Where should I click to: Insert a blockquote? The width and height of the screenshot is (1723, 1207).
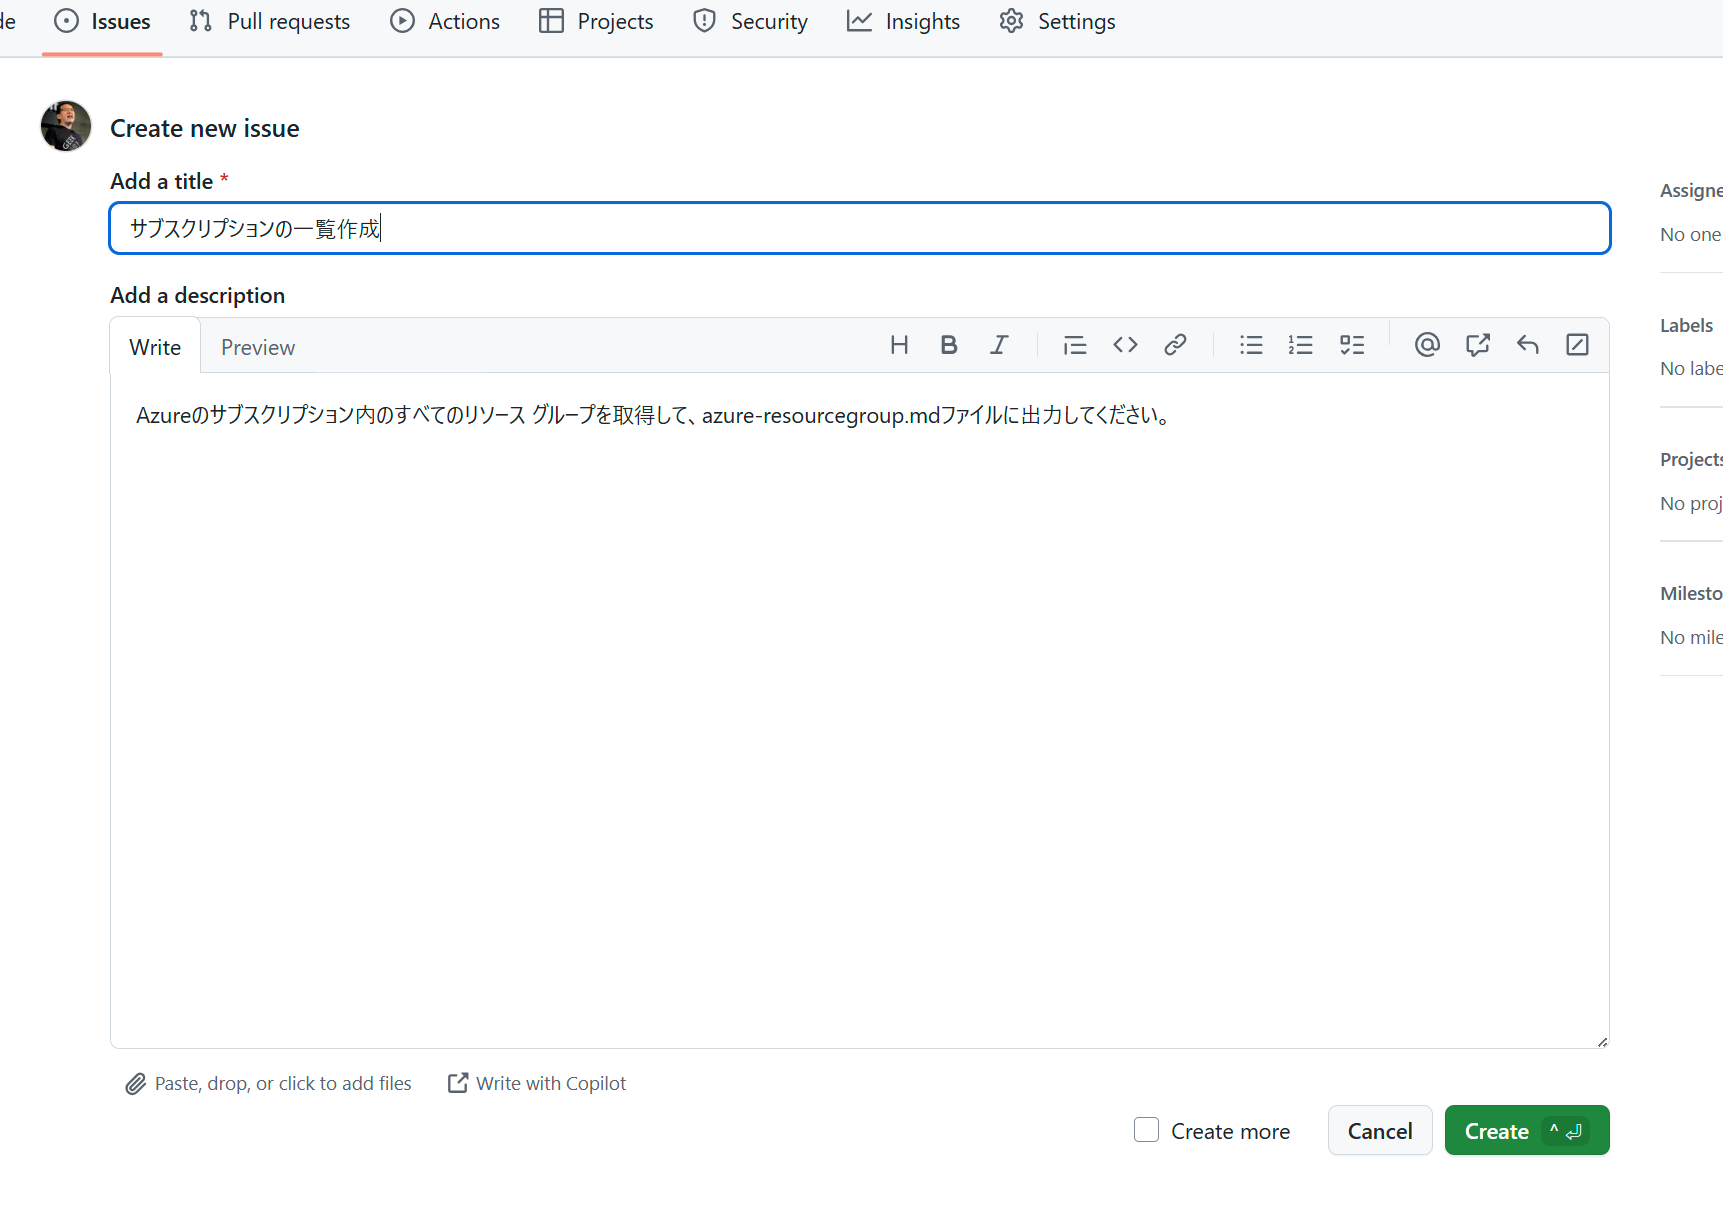coord(1074,345)
